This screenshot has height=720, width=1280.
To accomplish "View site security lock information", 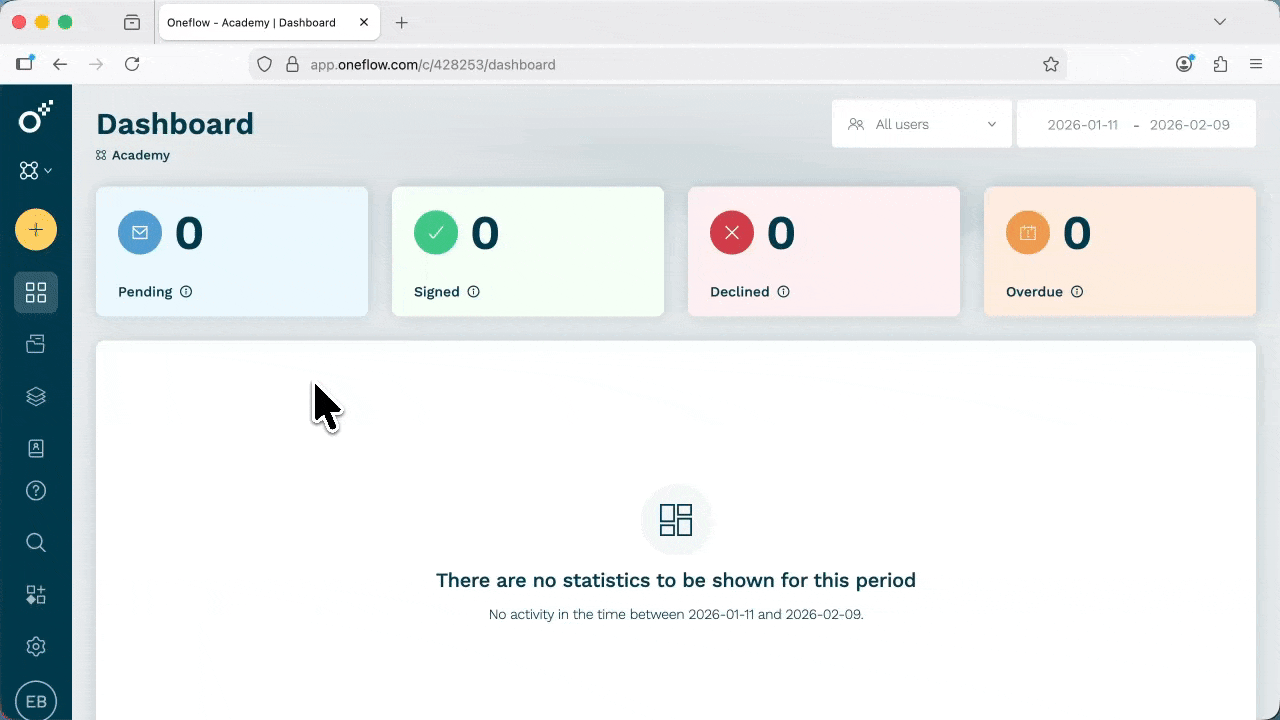I will [292, 64].
